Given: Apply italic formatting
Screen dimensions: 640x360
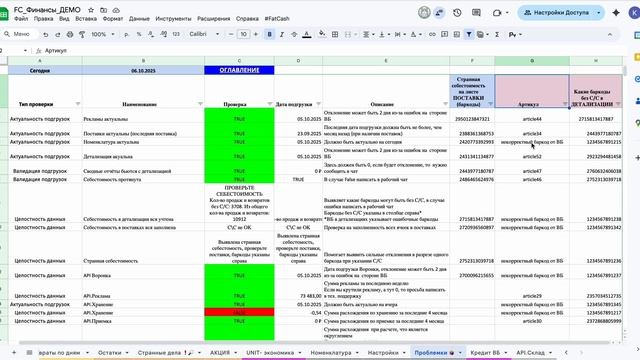Looking at the screenshot, I should pos(282,35).
